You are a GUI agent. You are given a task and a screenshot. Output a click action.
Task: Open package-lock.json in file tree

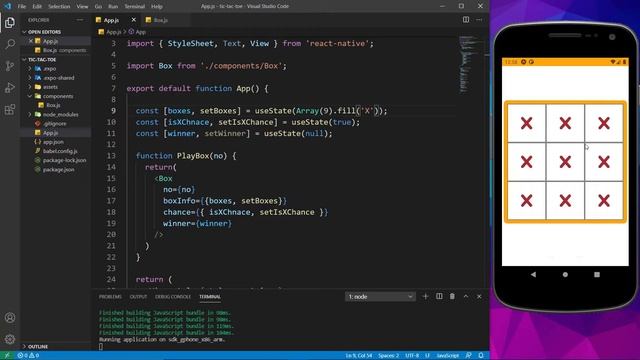[64, 160]
